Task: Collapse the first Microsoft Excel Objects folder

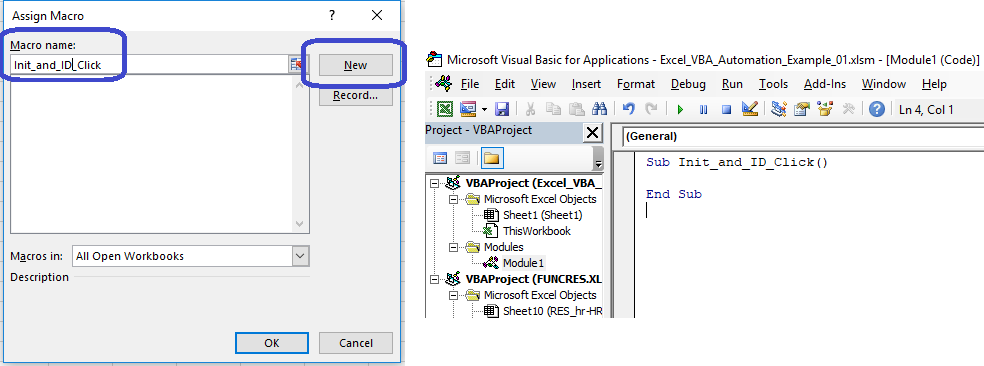Action: (453, 199)
